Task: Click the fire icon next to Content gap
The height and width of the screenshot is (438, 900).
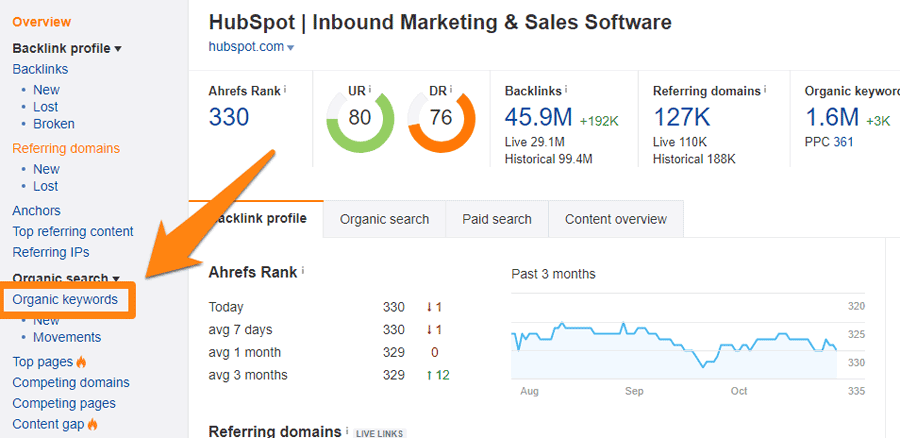Action: coord(93,425)
